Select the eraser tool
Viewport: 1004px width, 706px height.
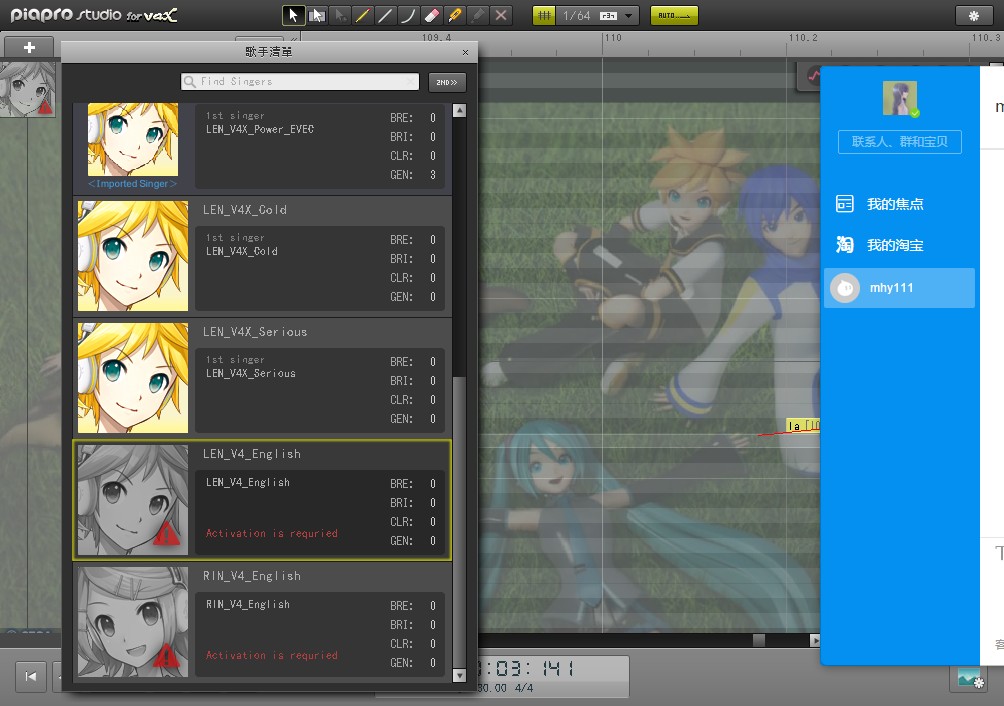[432, 15]
